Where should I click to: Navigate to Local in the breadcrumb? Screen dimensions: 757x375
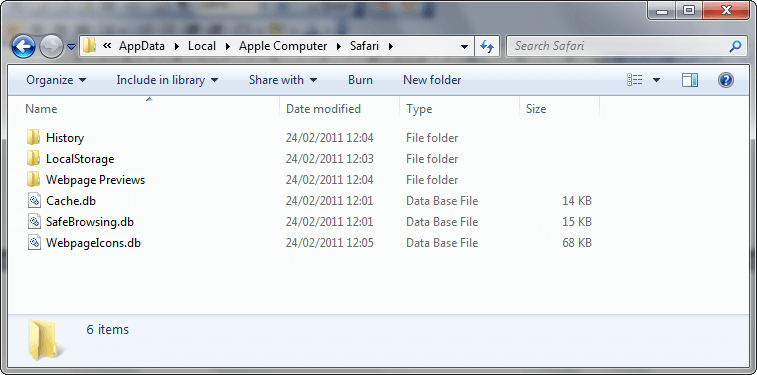click(202, 46)
